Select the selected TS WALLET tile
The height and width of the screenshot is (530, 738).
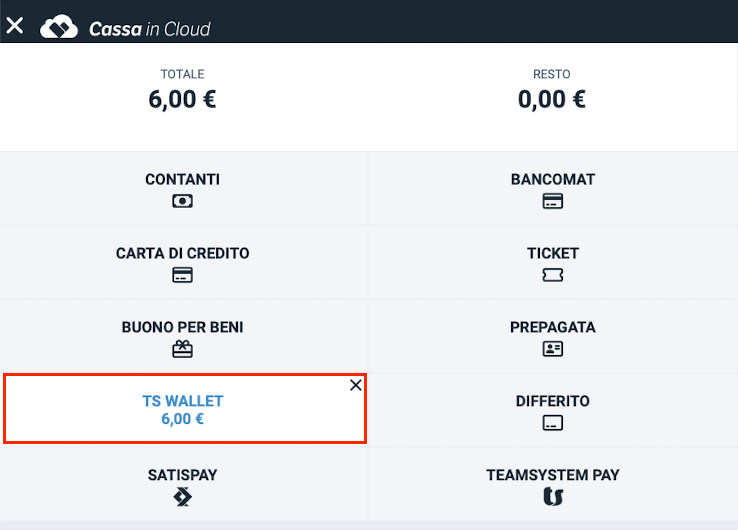pyautogui.click(x=182, y=409)
